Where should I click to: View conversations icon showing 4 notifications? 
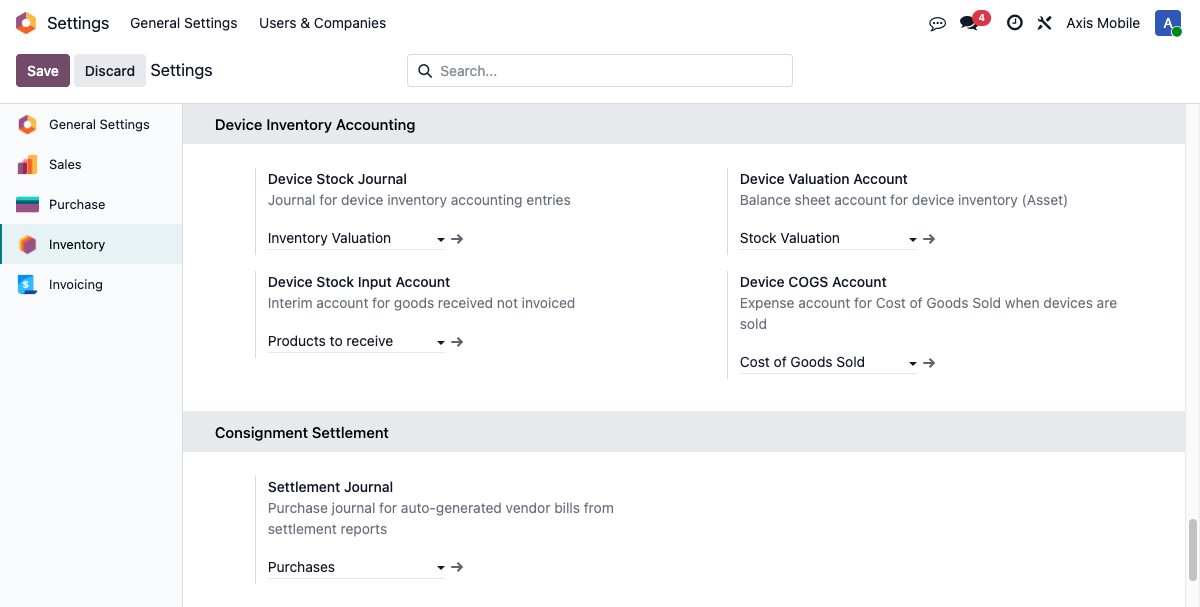click(968, 23)
